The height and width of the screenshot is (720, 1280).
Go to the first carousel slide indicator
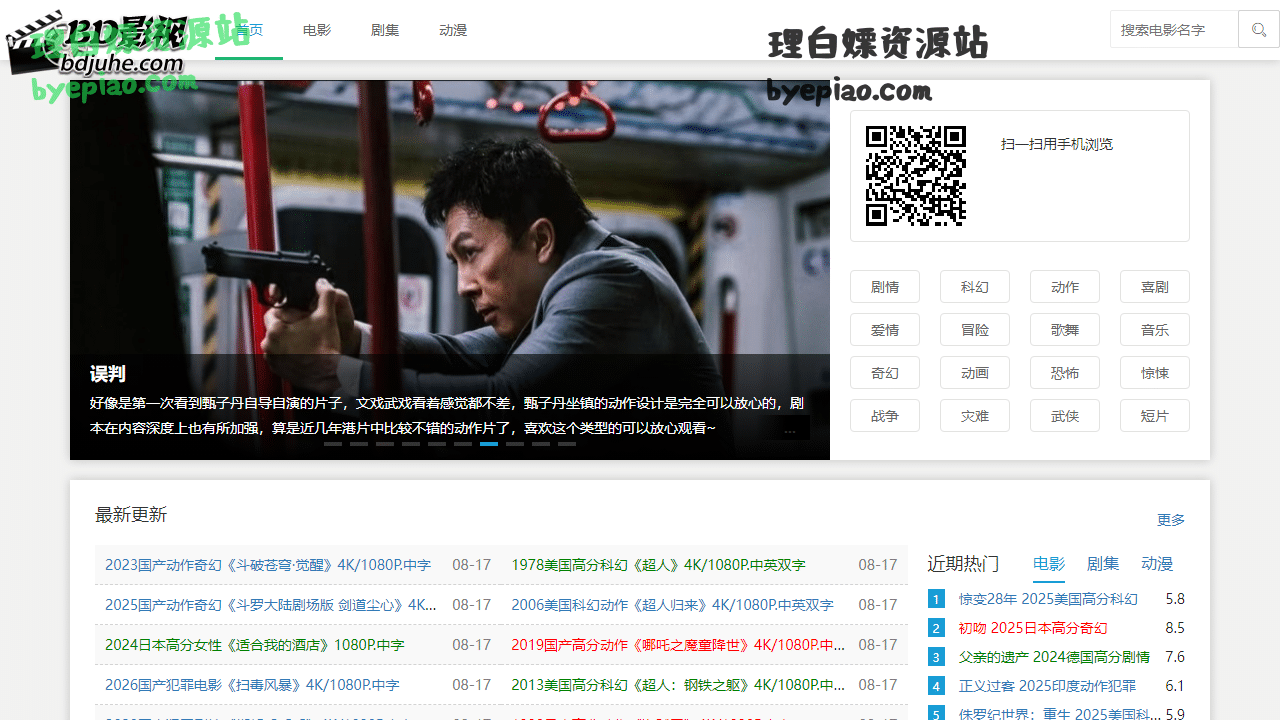333,443
